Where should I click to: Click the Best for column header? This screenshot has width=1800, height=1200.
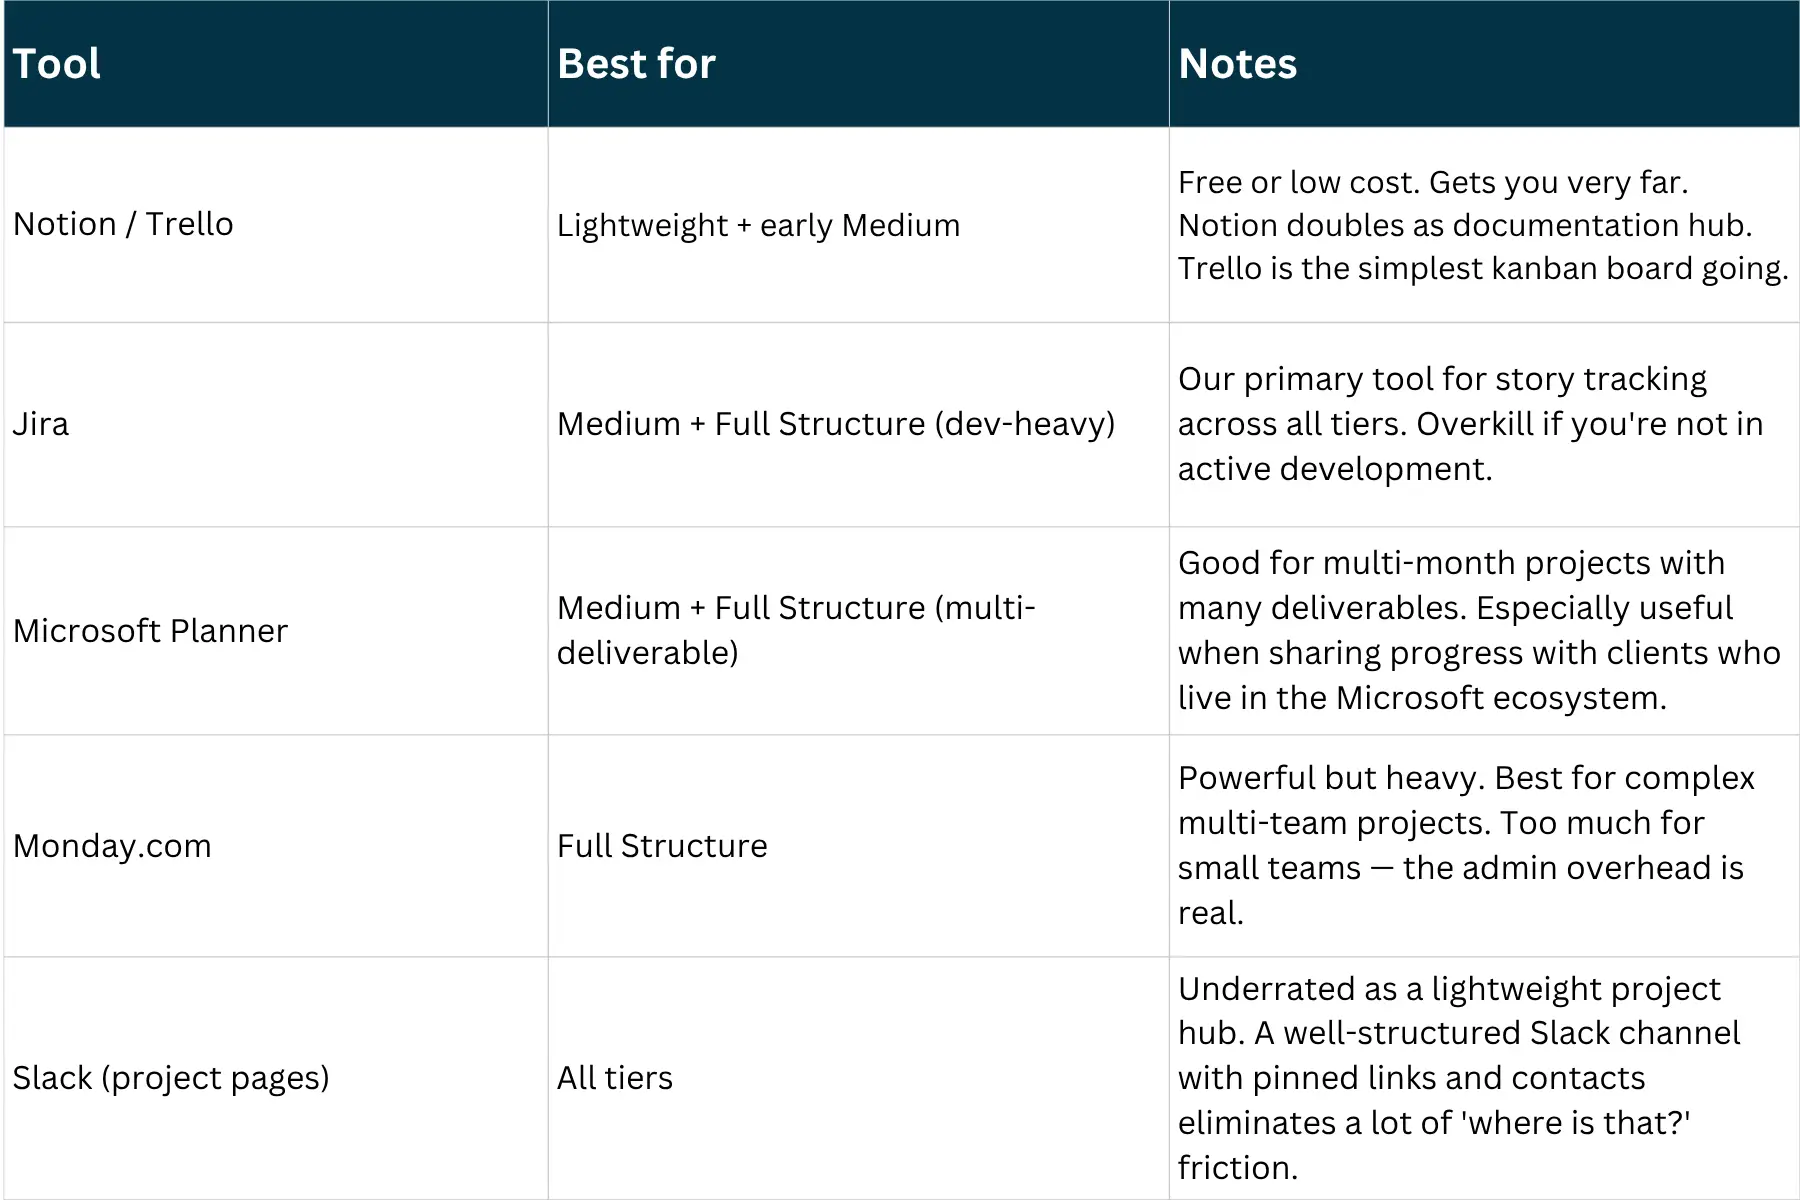[x=858, y=64]
